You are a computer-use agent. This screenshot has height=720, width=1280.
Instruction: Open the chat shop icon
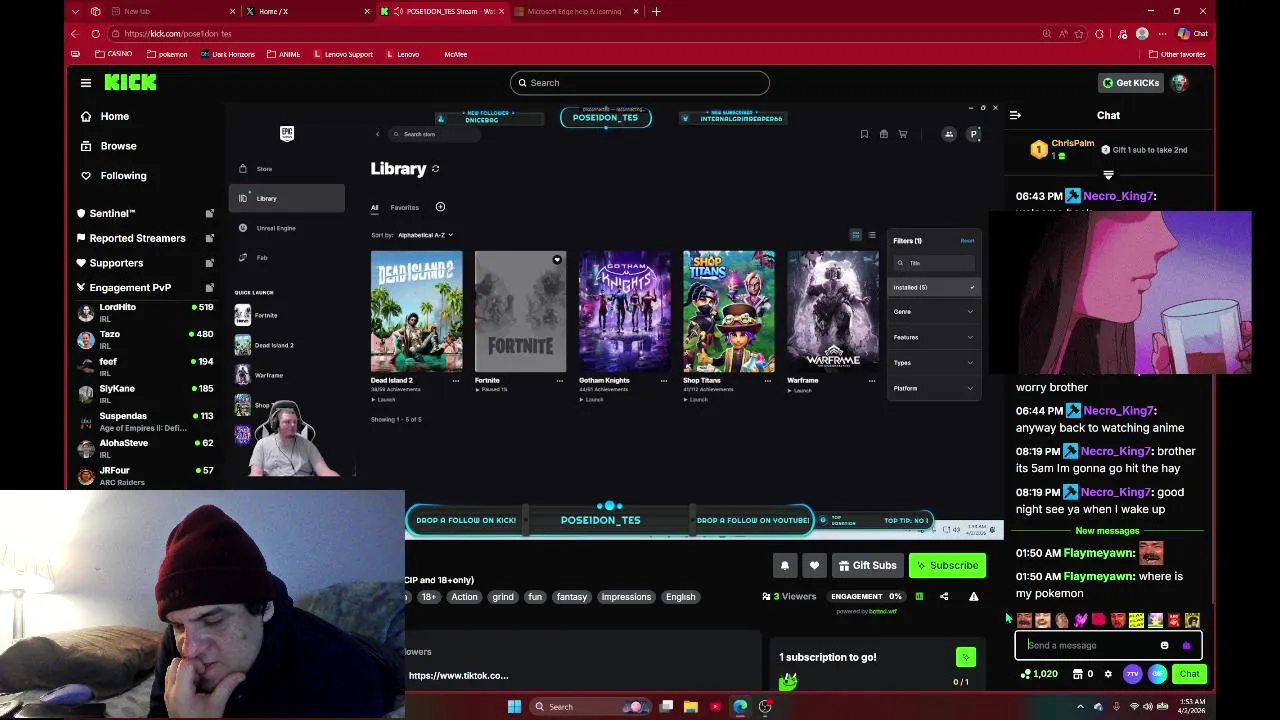[1083, 674]
